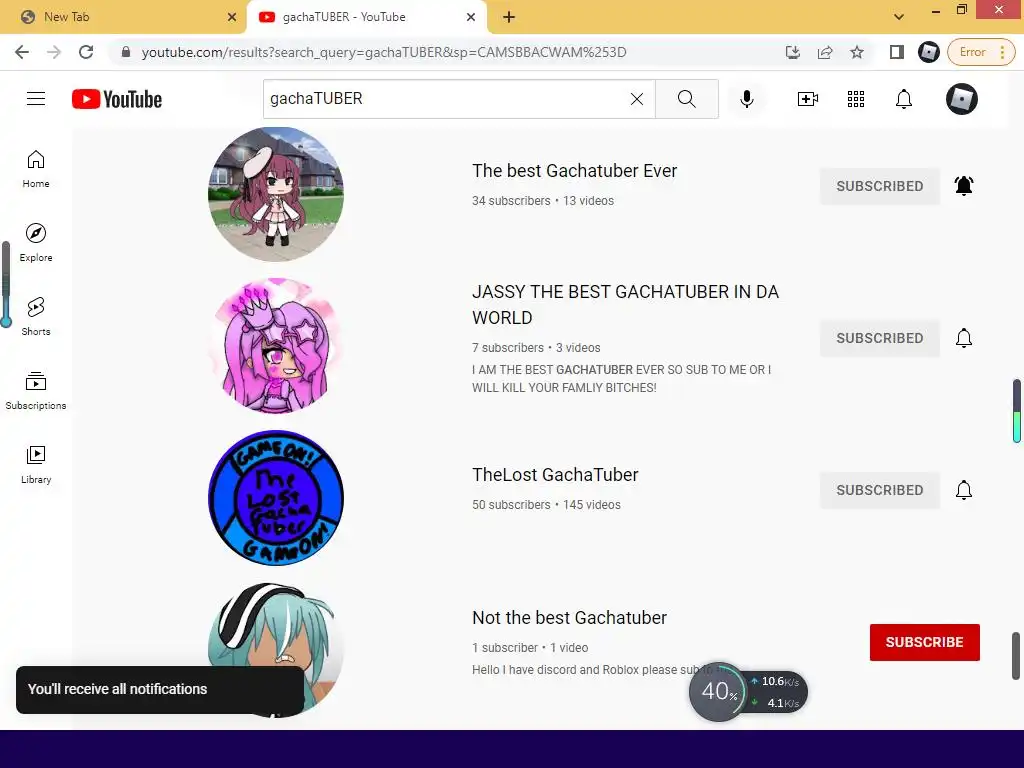Image resolution: width=1024 pixels, height=768 pixels.
Task: Click the 40% network speed widget
Action: coord(748,692)
